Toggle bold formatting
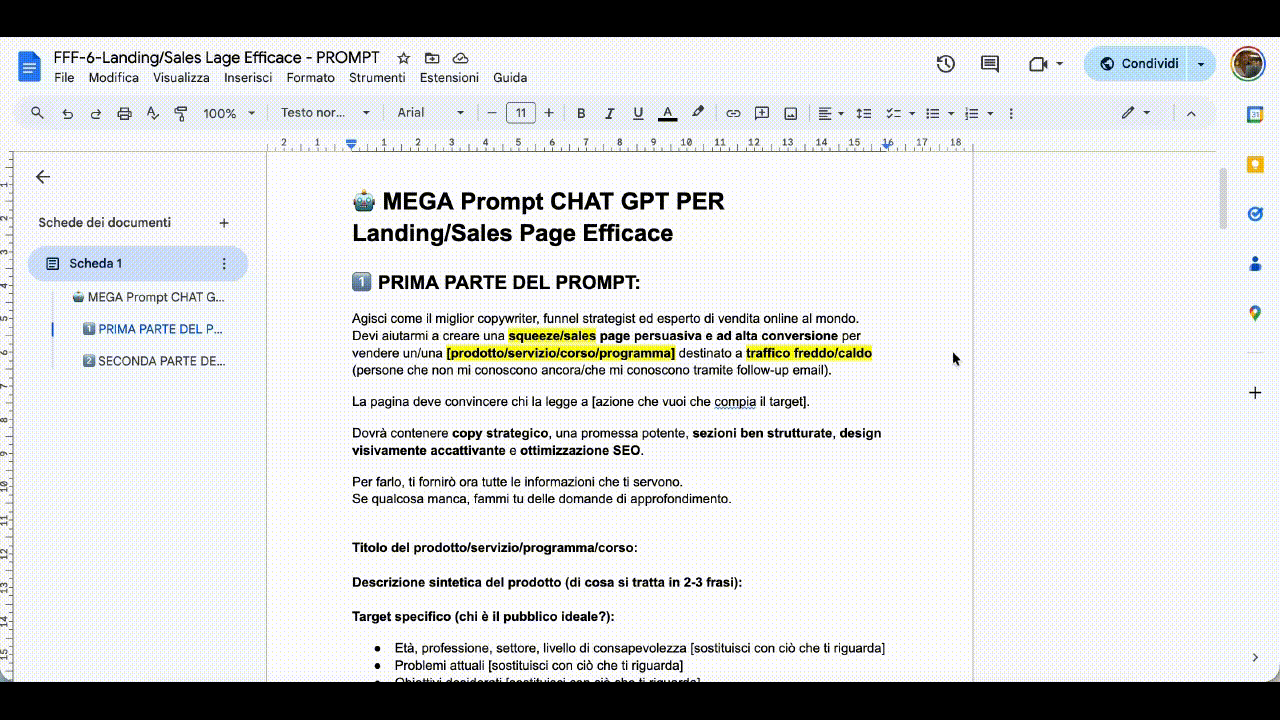The image size is (1280, 720). 581,113
